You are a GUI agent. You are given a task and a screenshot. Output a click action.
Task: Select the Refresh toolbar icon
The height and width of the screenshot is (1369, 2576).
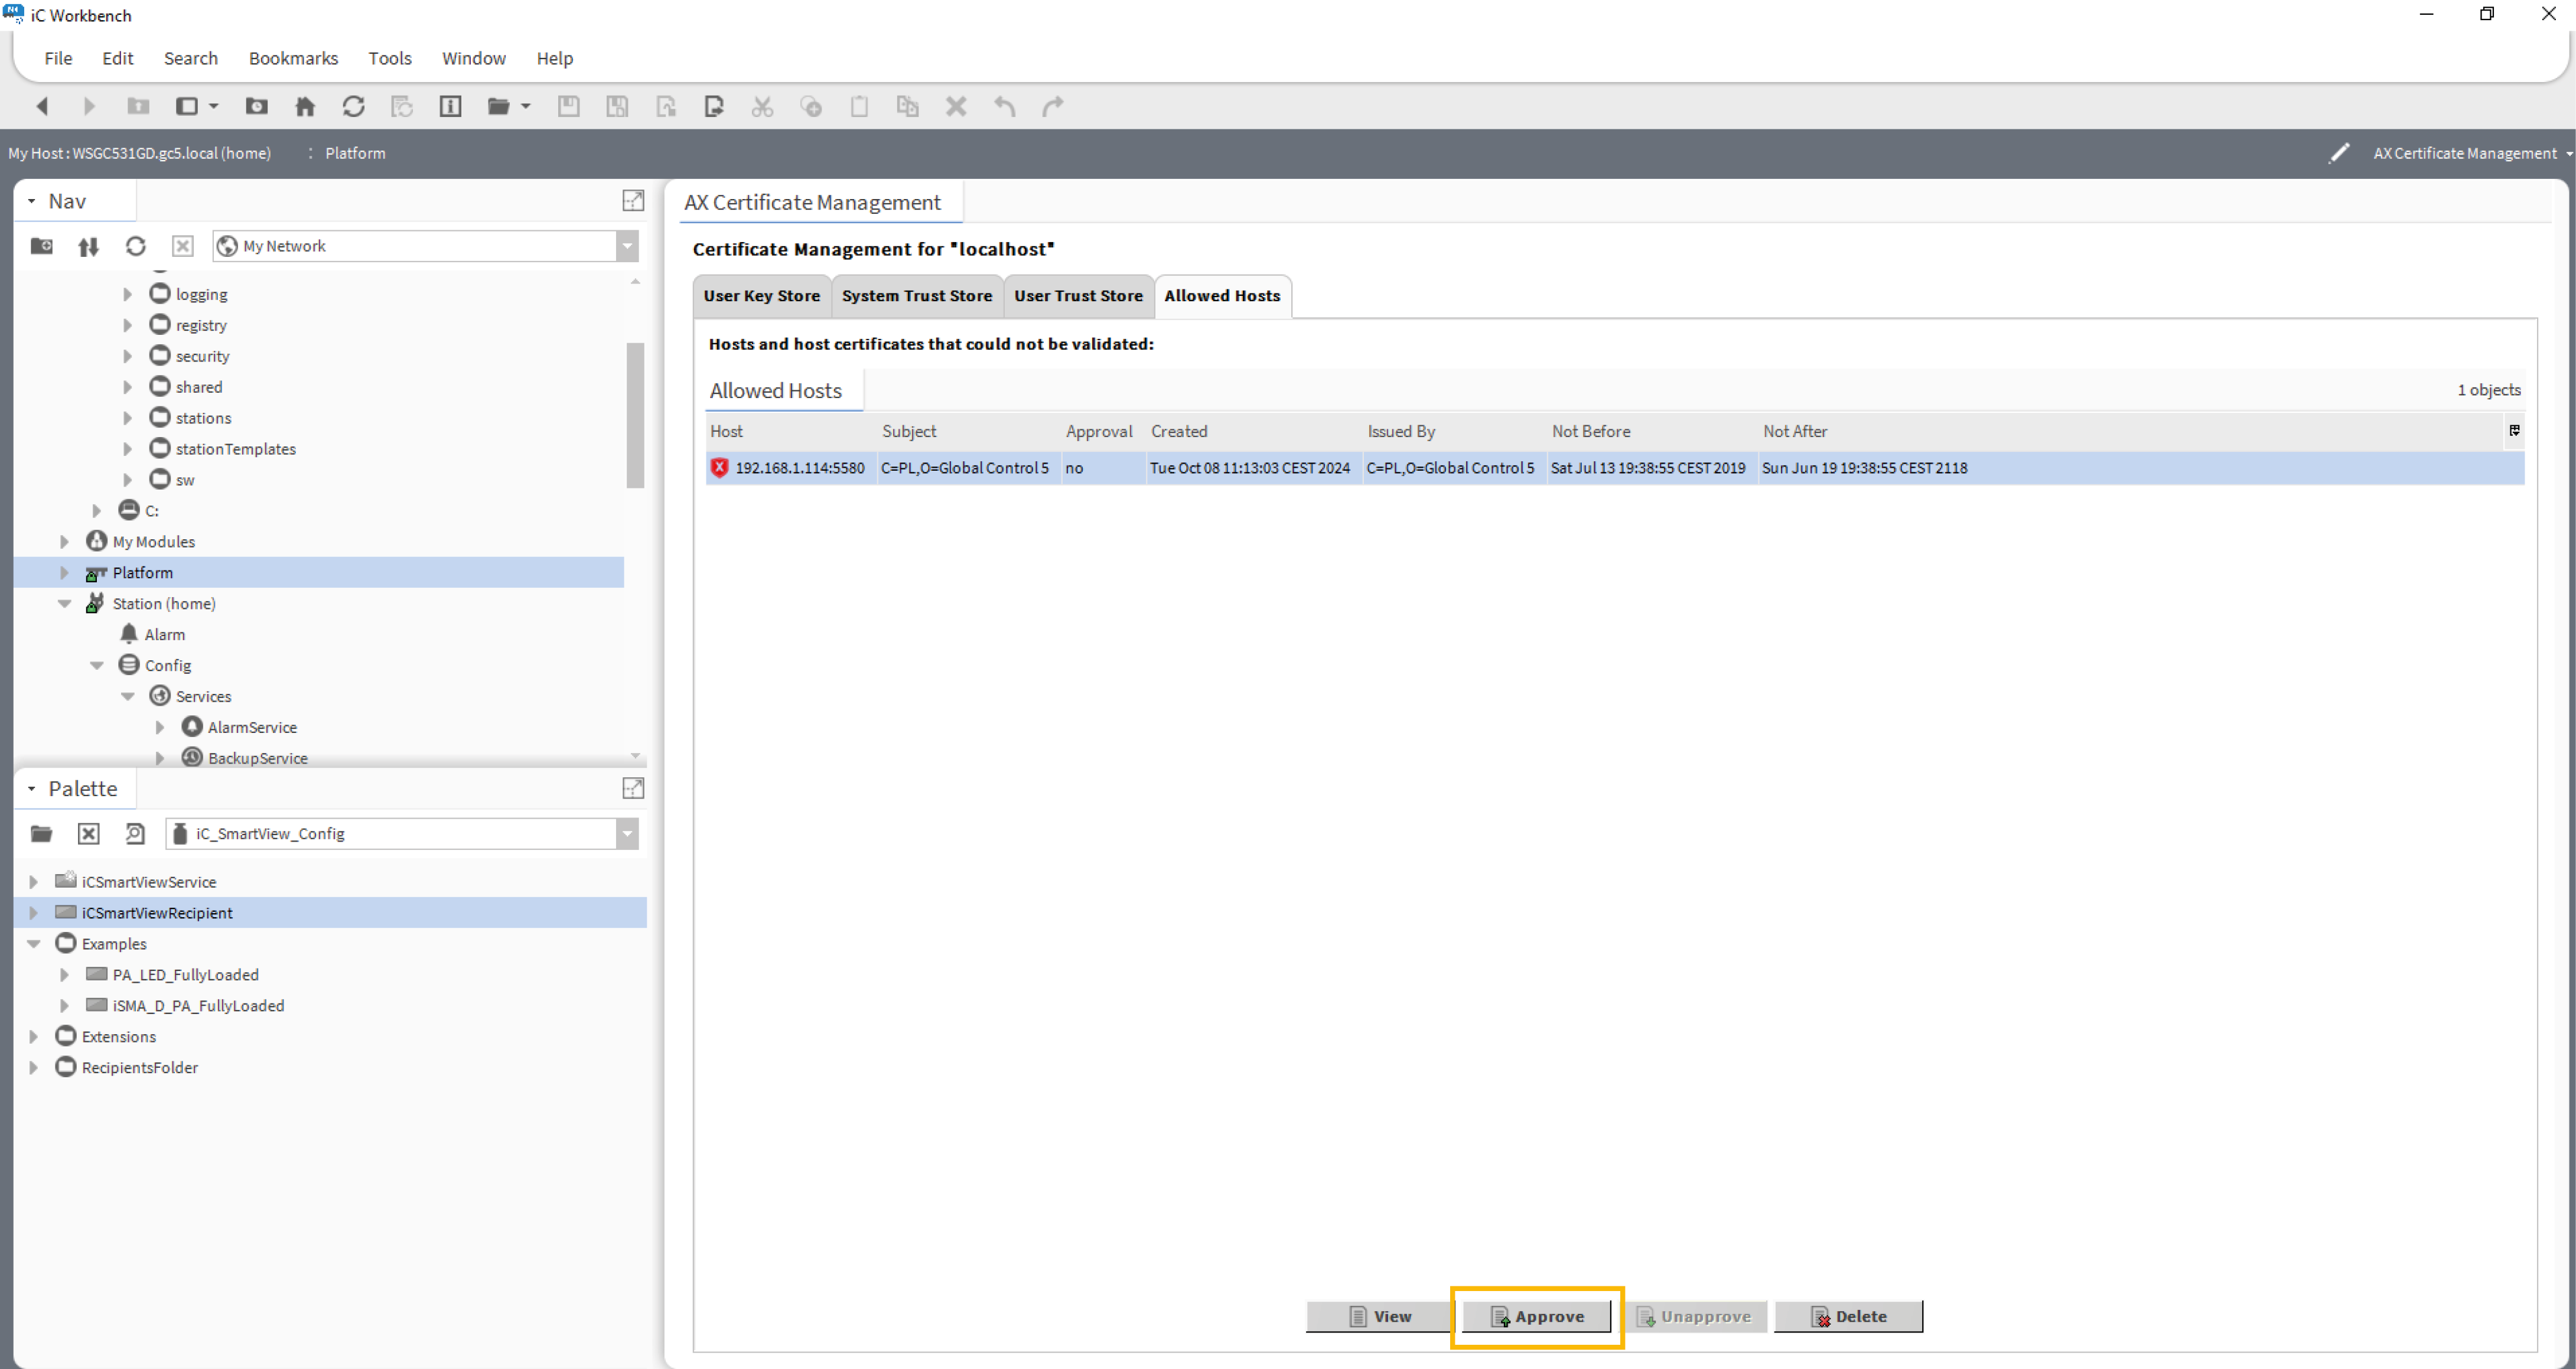354,106
